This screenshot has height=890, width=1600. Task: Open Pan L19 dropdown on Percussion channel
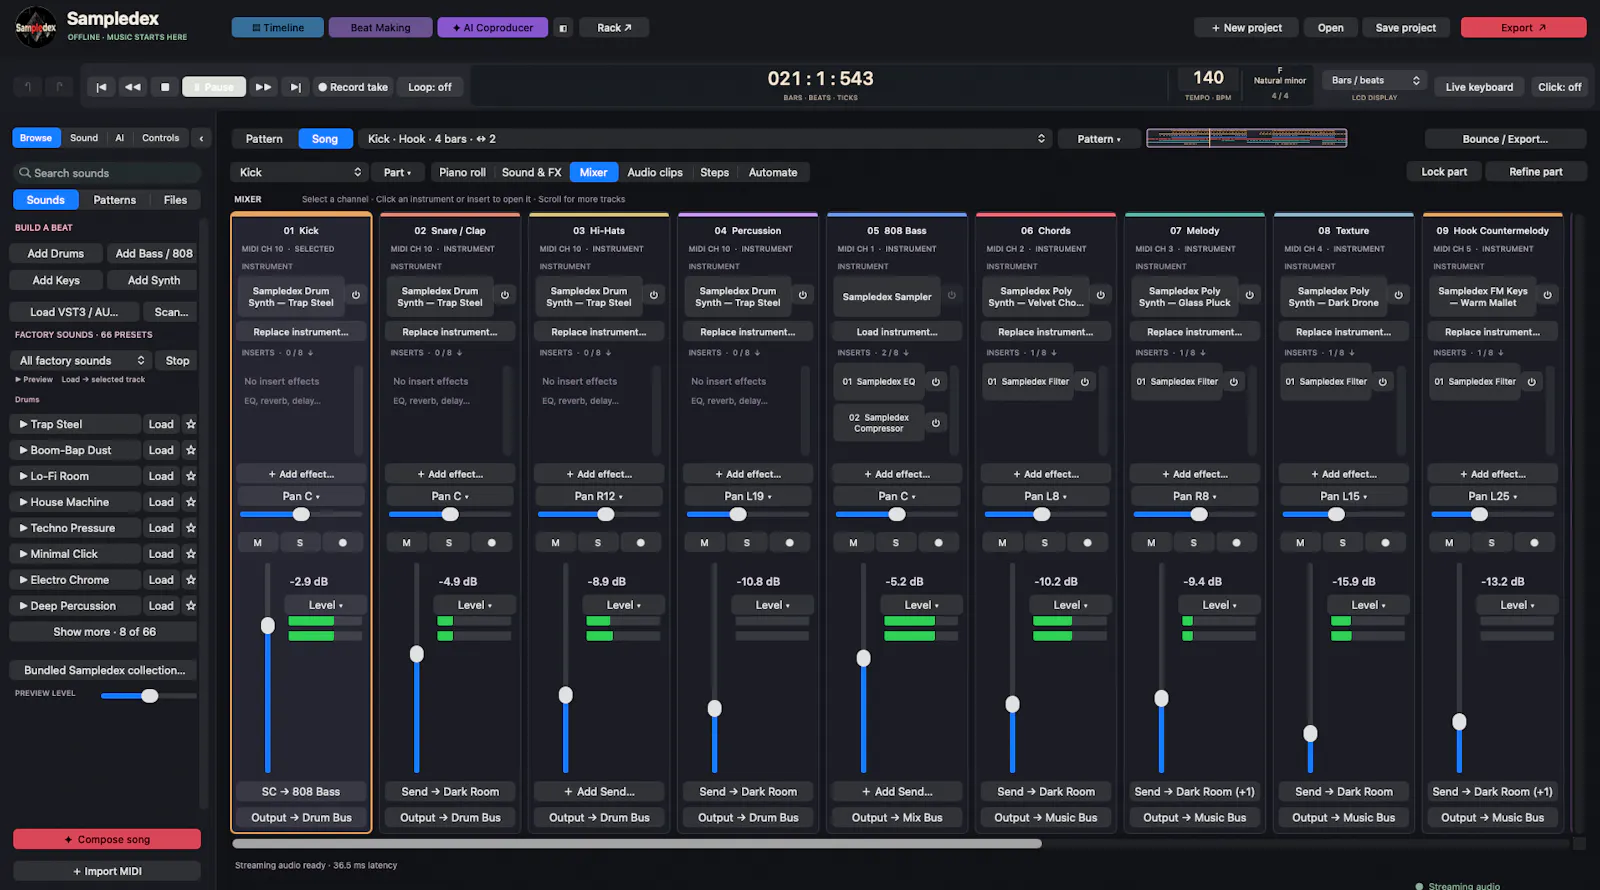[x=748, y=496]
